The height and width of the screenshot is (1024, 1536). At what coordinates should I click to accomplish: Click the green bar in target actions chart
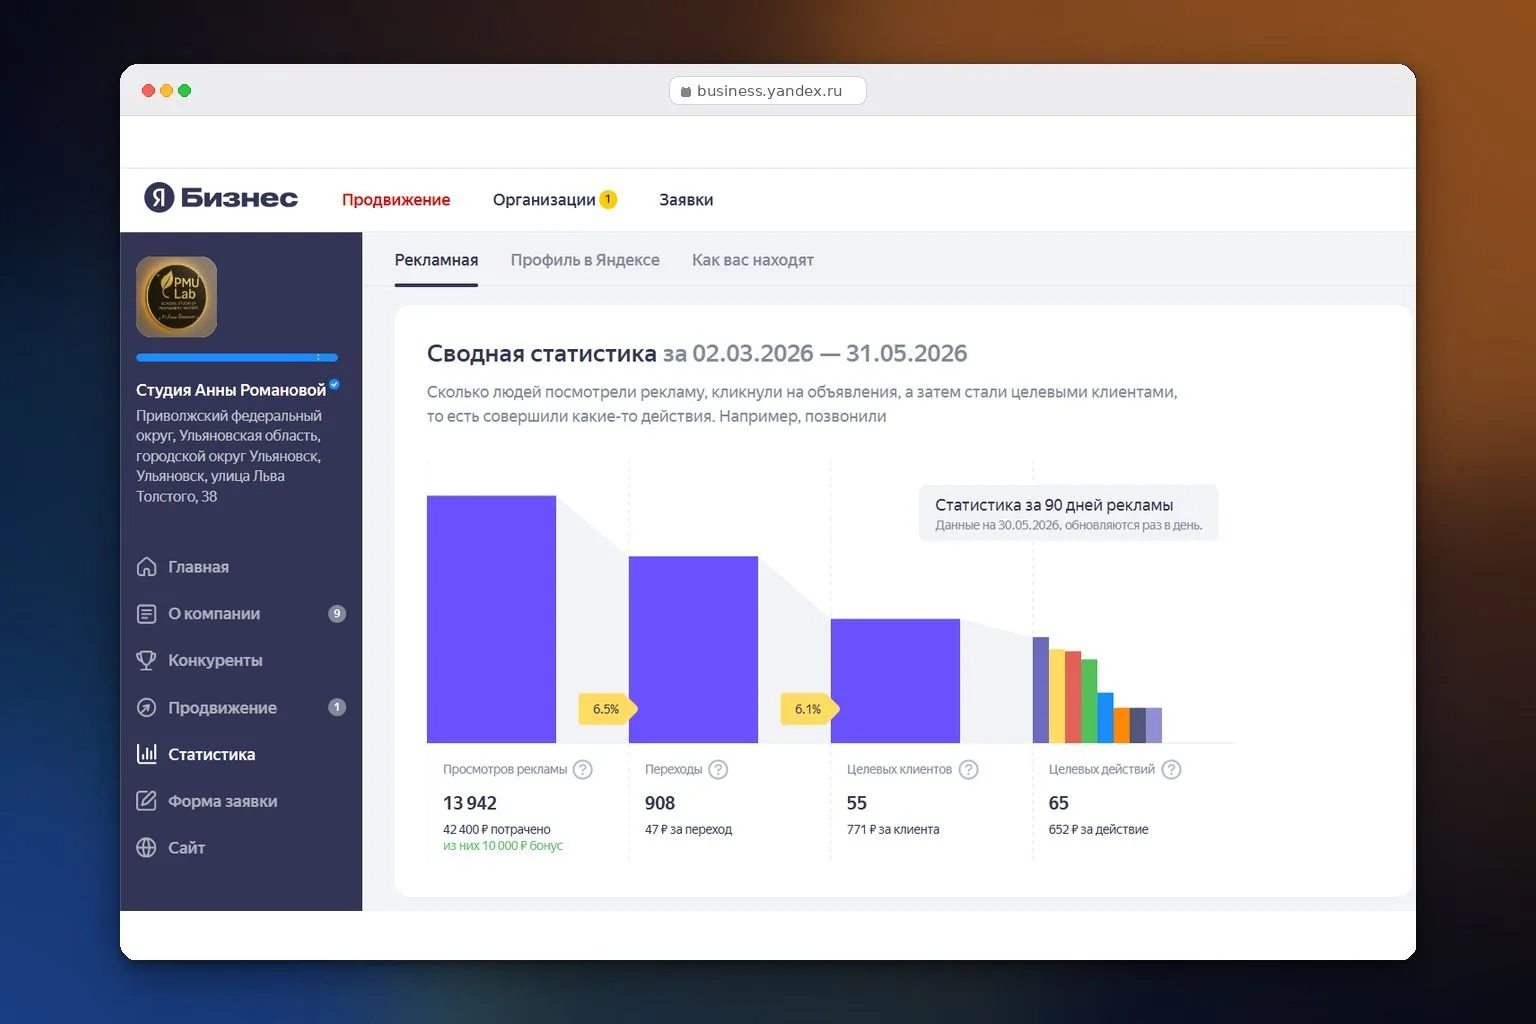click(x=1089, y=701)
